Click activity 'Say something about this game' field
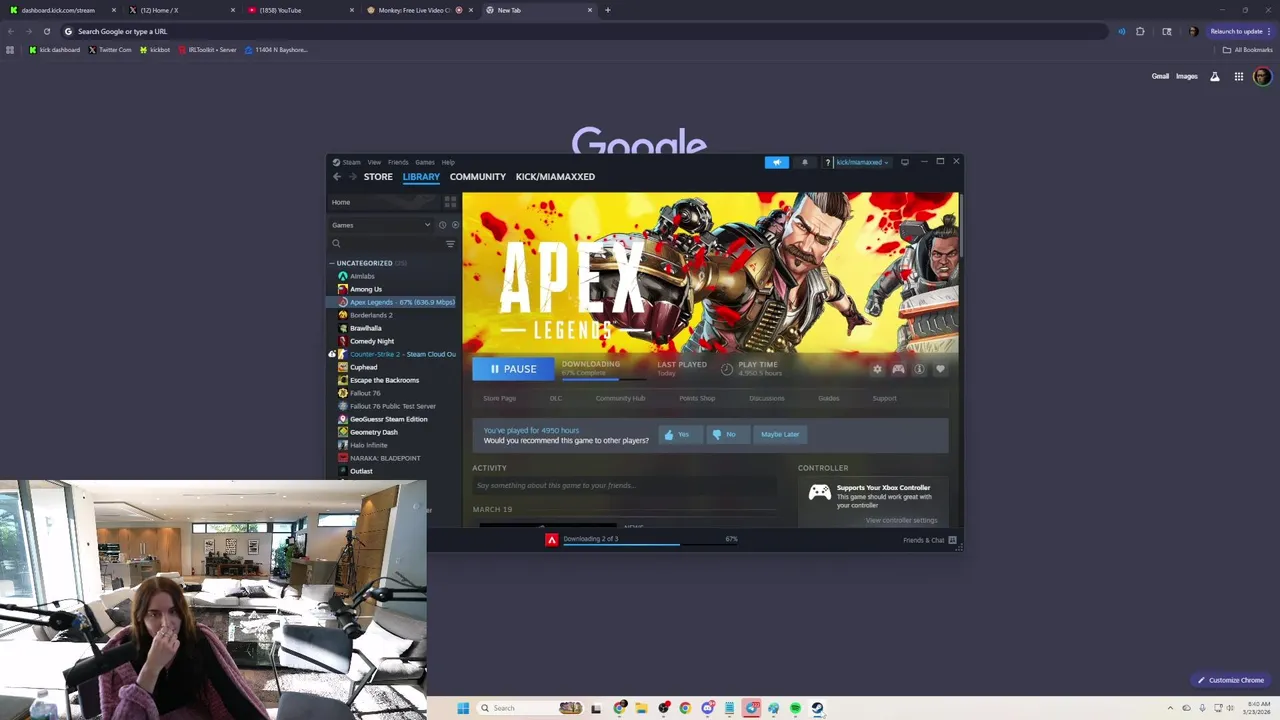Screen dimensions: 1280x720 (624, 485)
